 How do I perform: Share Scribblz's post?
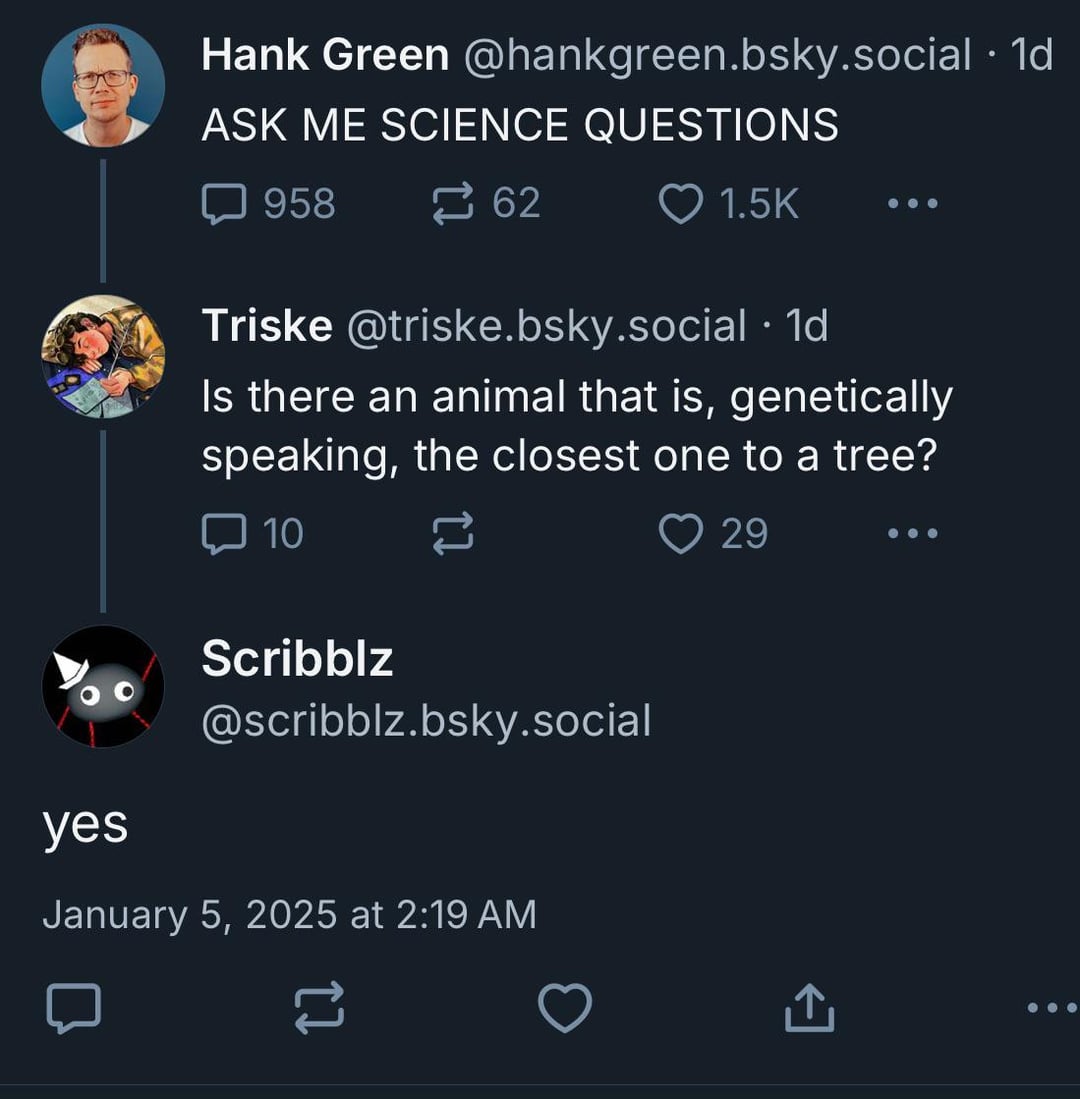coord(809,1008)
